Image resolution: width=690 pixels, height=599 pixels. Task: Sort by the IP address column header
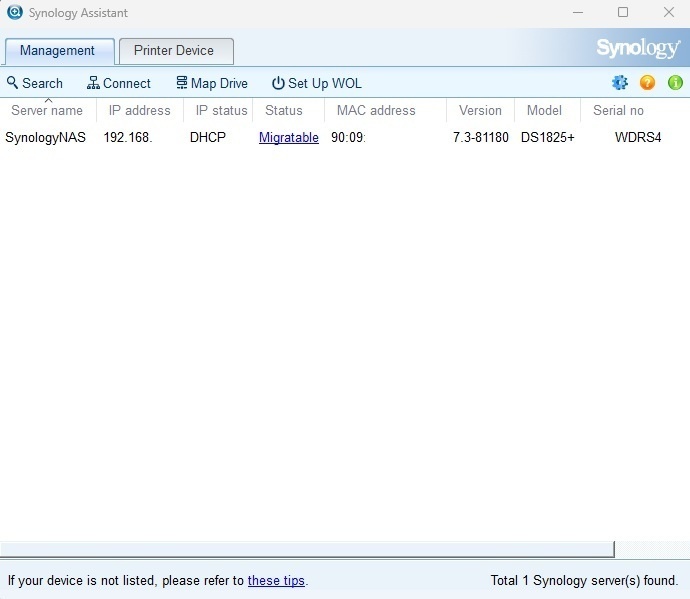coord(139,110)
